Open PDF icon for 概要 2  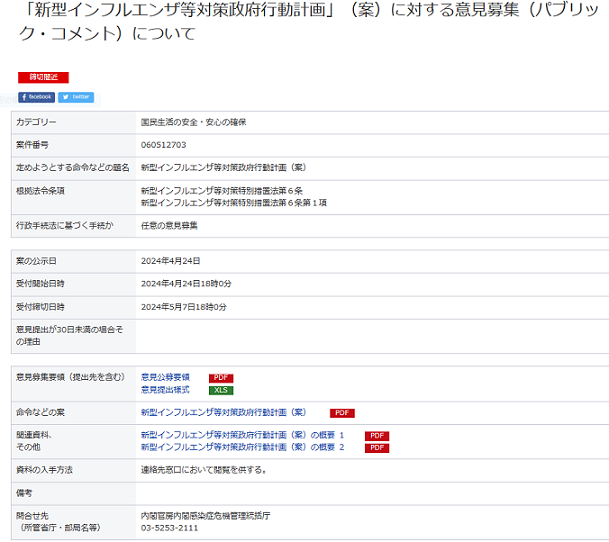coord(376,448)
